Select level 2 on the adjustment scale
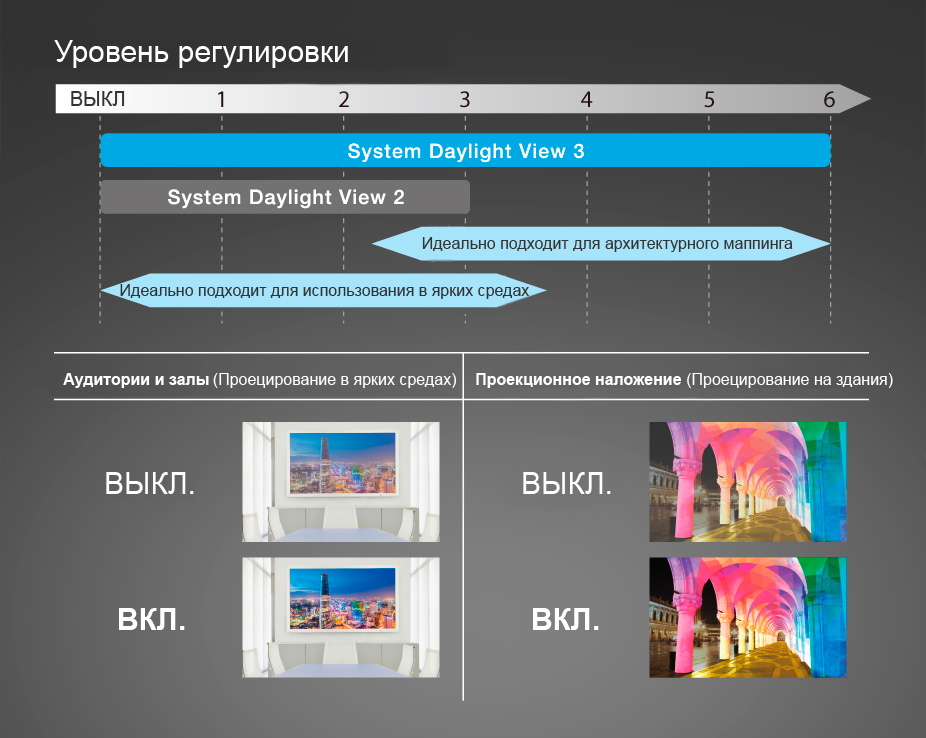This screenshot has width=926, height=738. (x=344, y=99)
